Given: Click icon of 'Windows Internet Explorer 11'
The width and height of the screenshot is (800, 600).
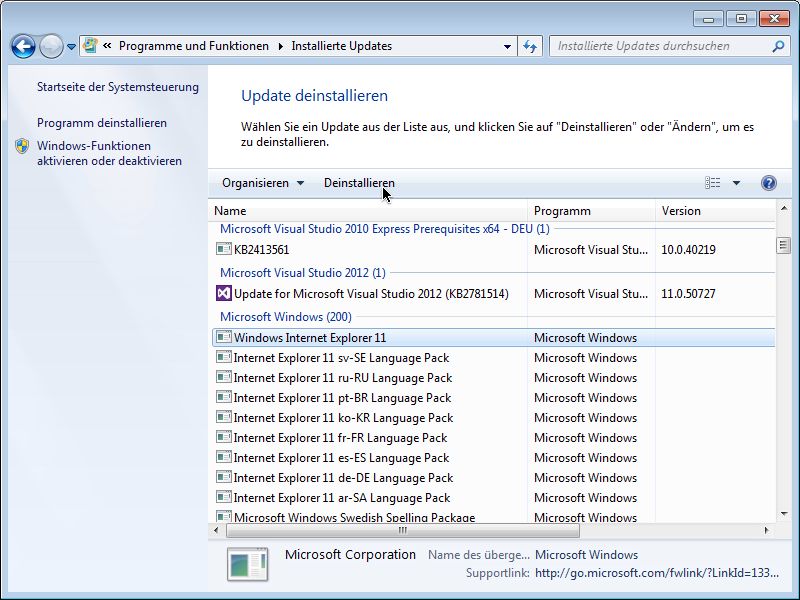Looking at the screenshot, I should (x=223, y=337).
